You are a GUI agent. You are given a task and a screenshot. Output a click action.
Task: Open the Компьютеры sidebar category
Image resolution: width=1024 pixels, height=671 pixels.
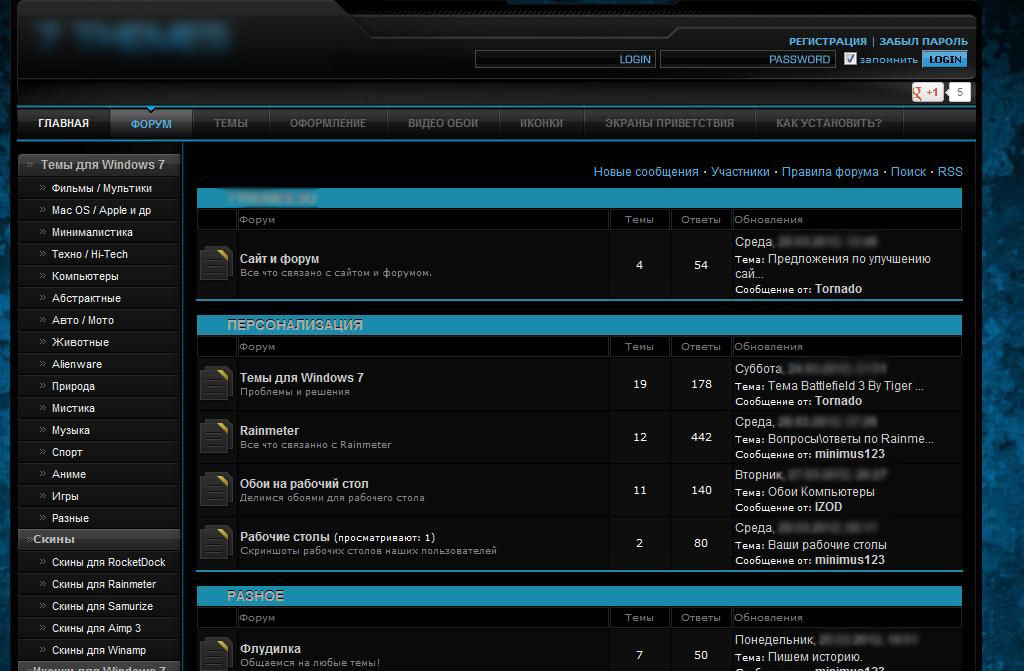point(85,276)
